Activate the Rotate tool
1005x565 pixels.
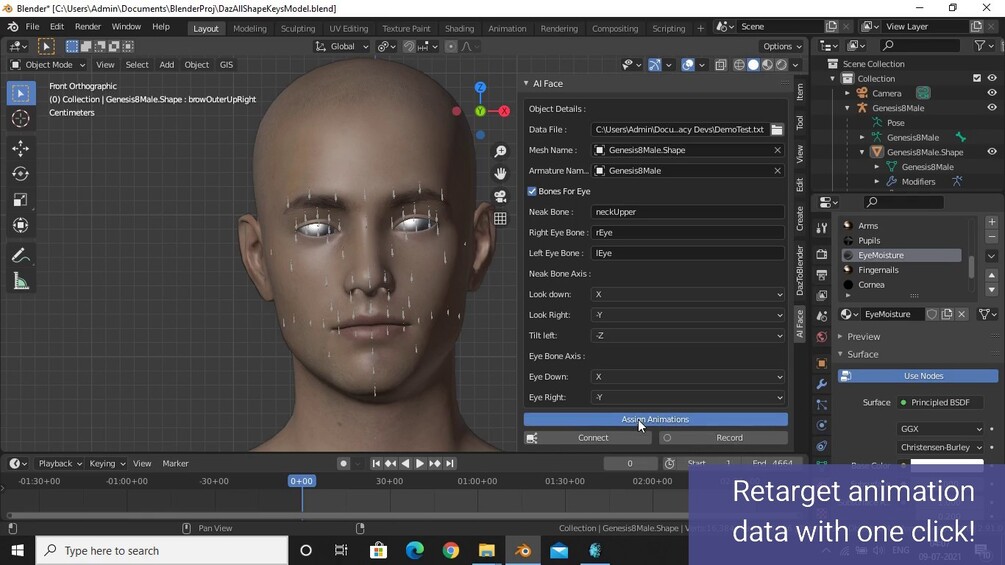(x=20, y=174)
